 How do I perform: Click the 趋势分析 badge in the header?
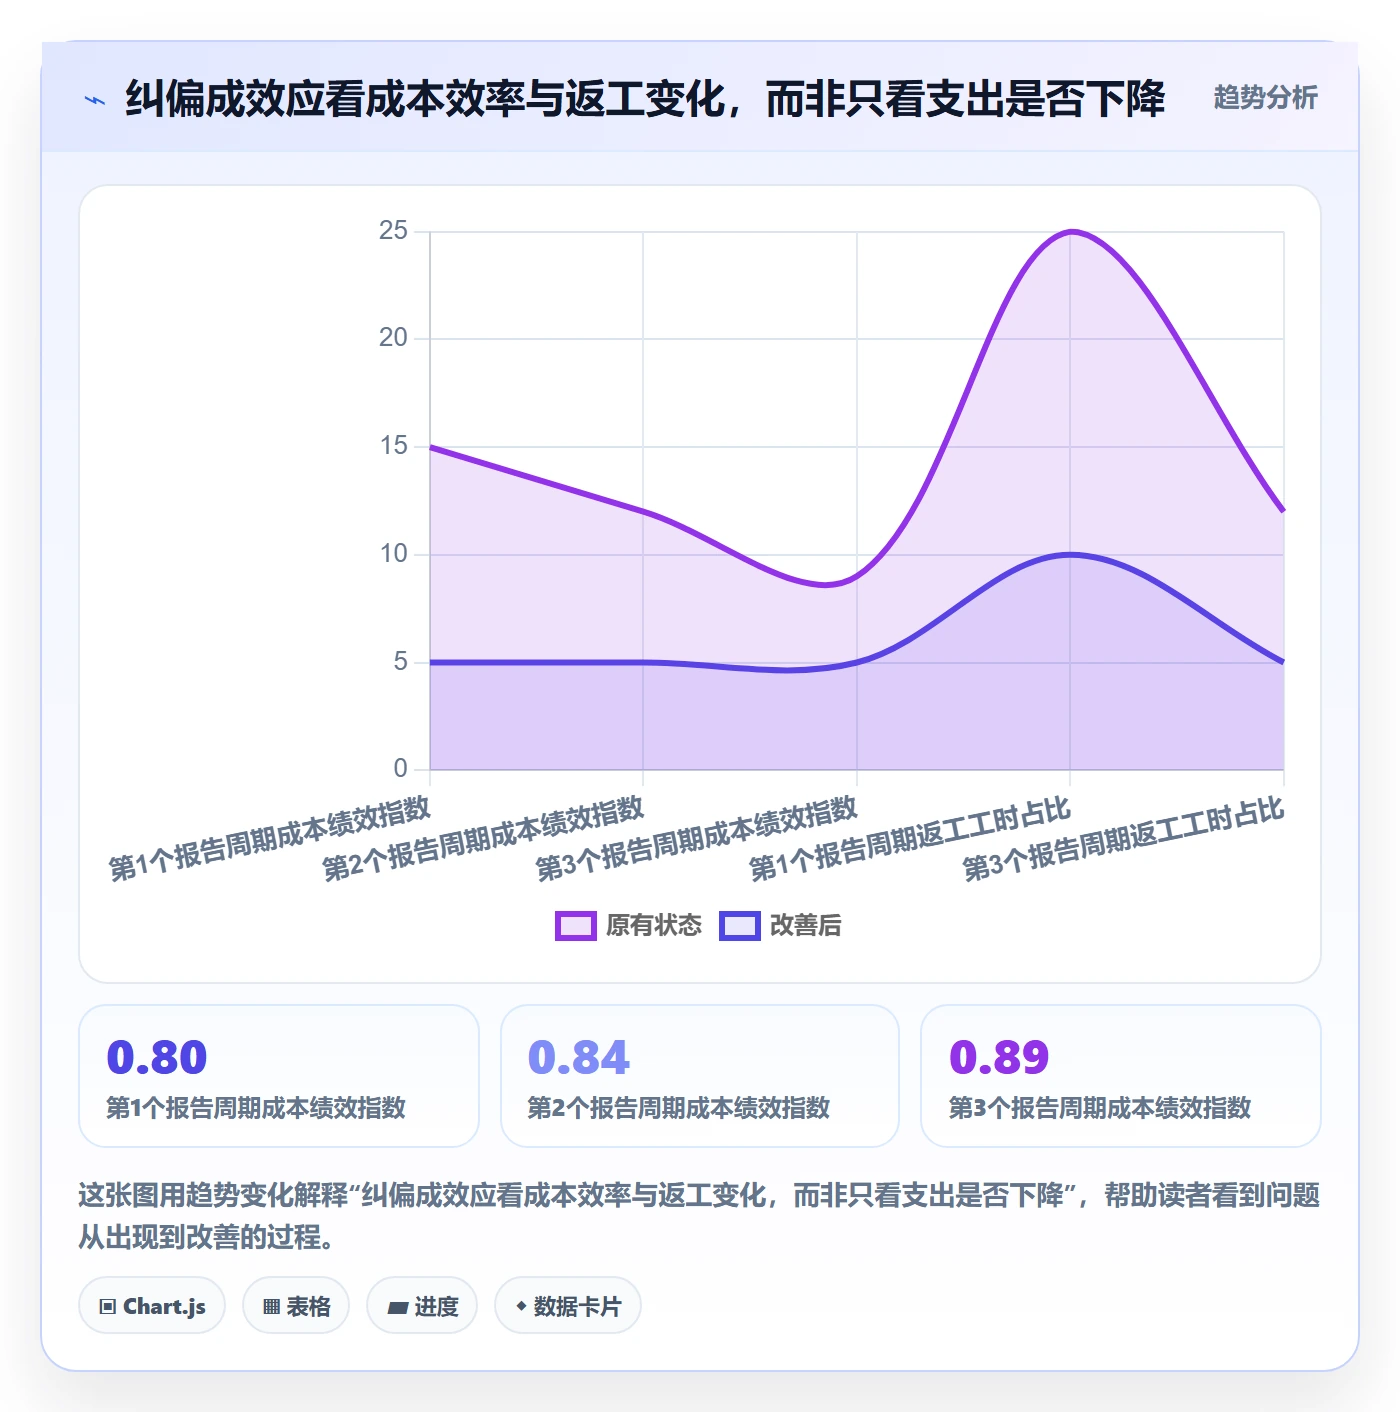(1265, 97)
